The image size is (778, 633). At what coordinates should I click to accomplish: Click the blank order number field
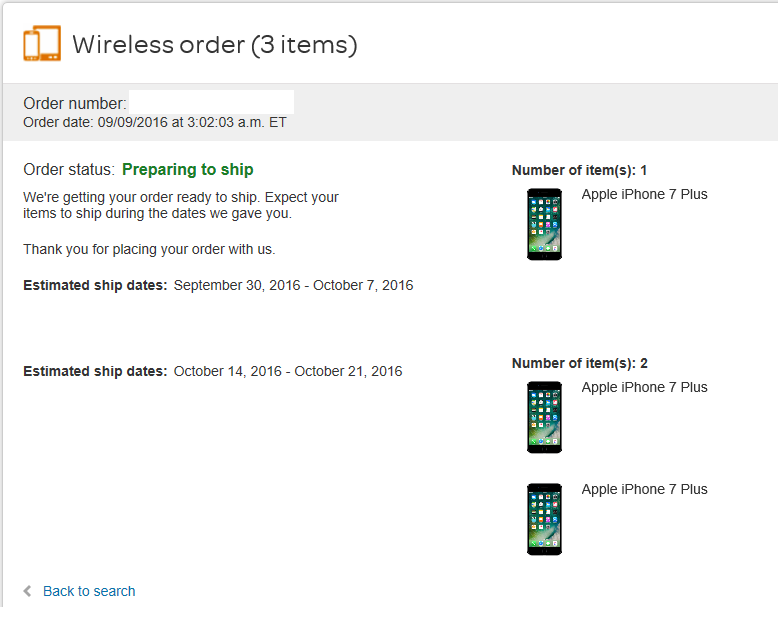click(211, 102)
